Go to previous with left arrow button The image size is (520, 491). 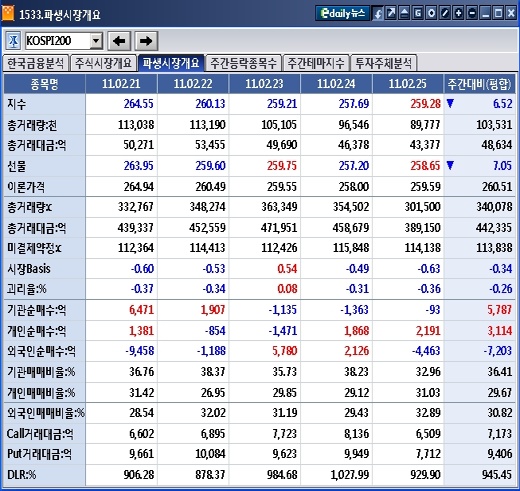[x=119, y=41]
